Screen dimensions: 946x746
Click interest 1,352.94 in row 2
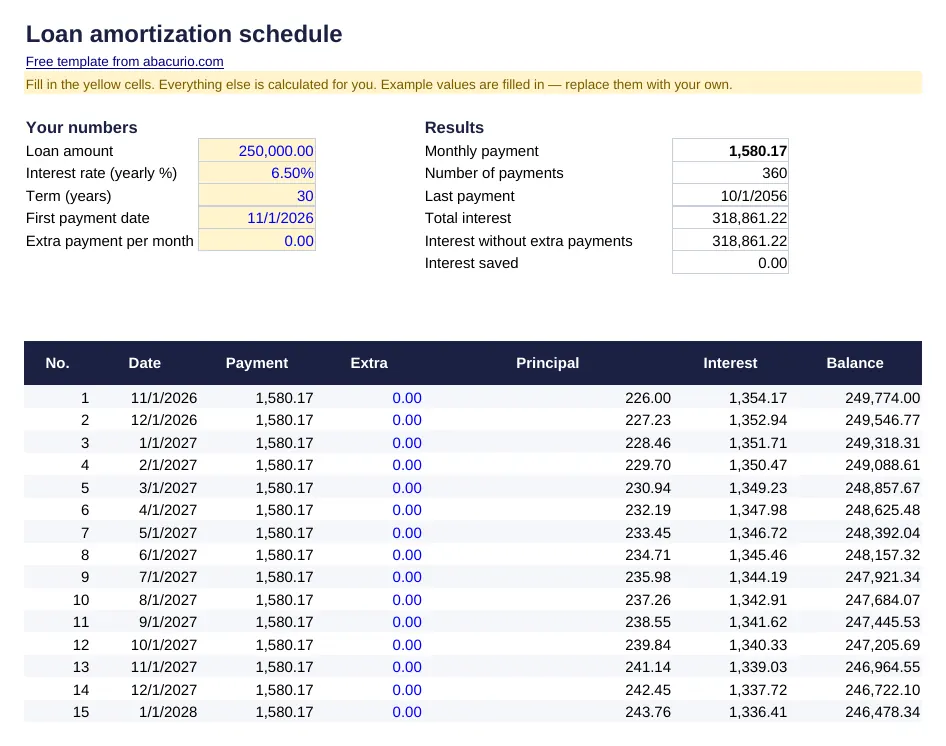click(x=758, y=420)
